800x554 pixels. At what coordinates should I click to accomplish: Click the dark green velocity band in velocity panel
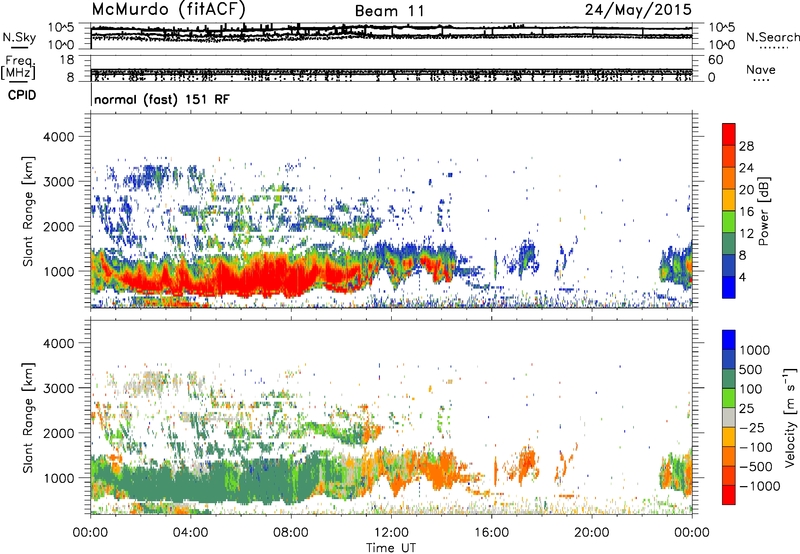pyautogui.click(x=214, y=482)
